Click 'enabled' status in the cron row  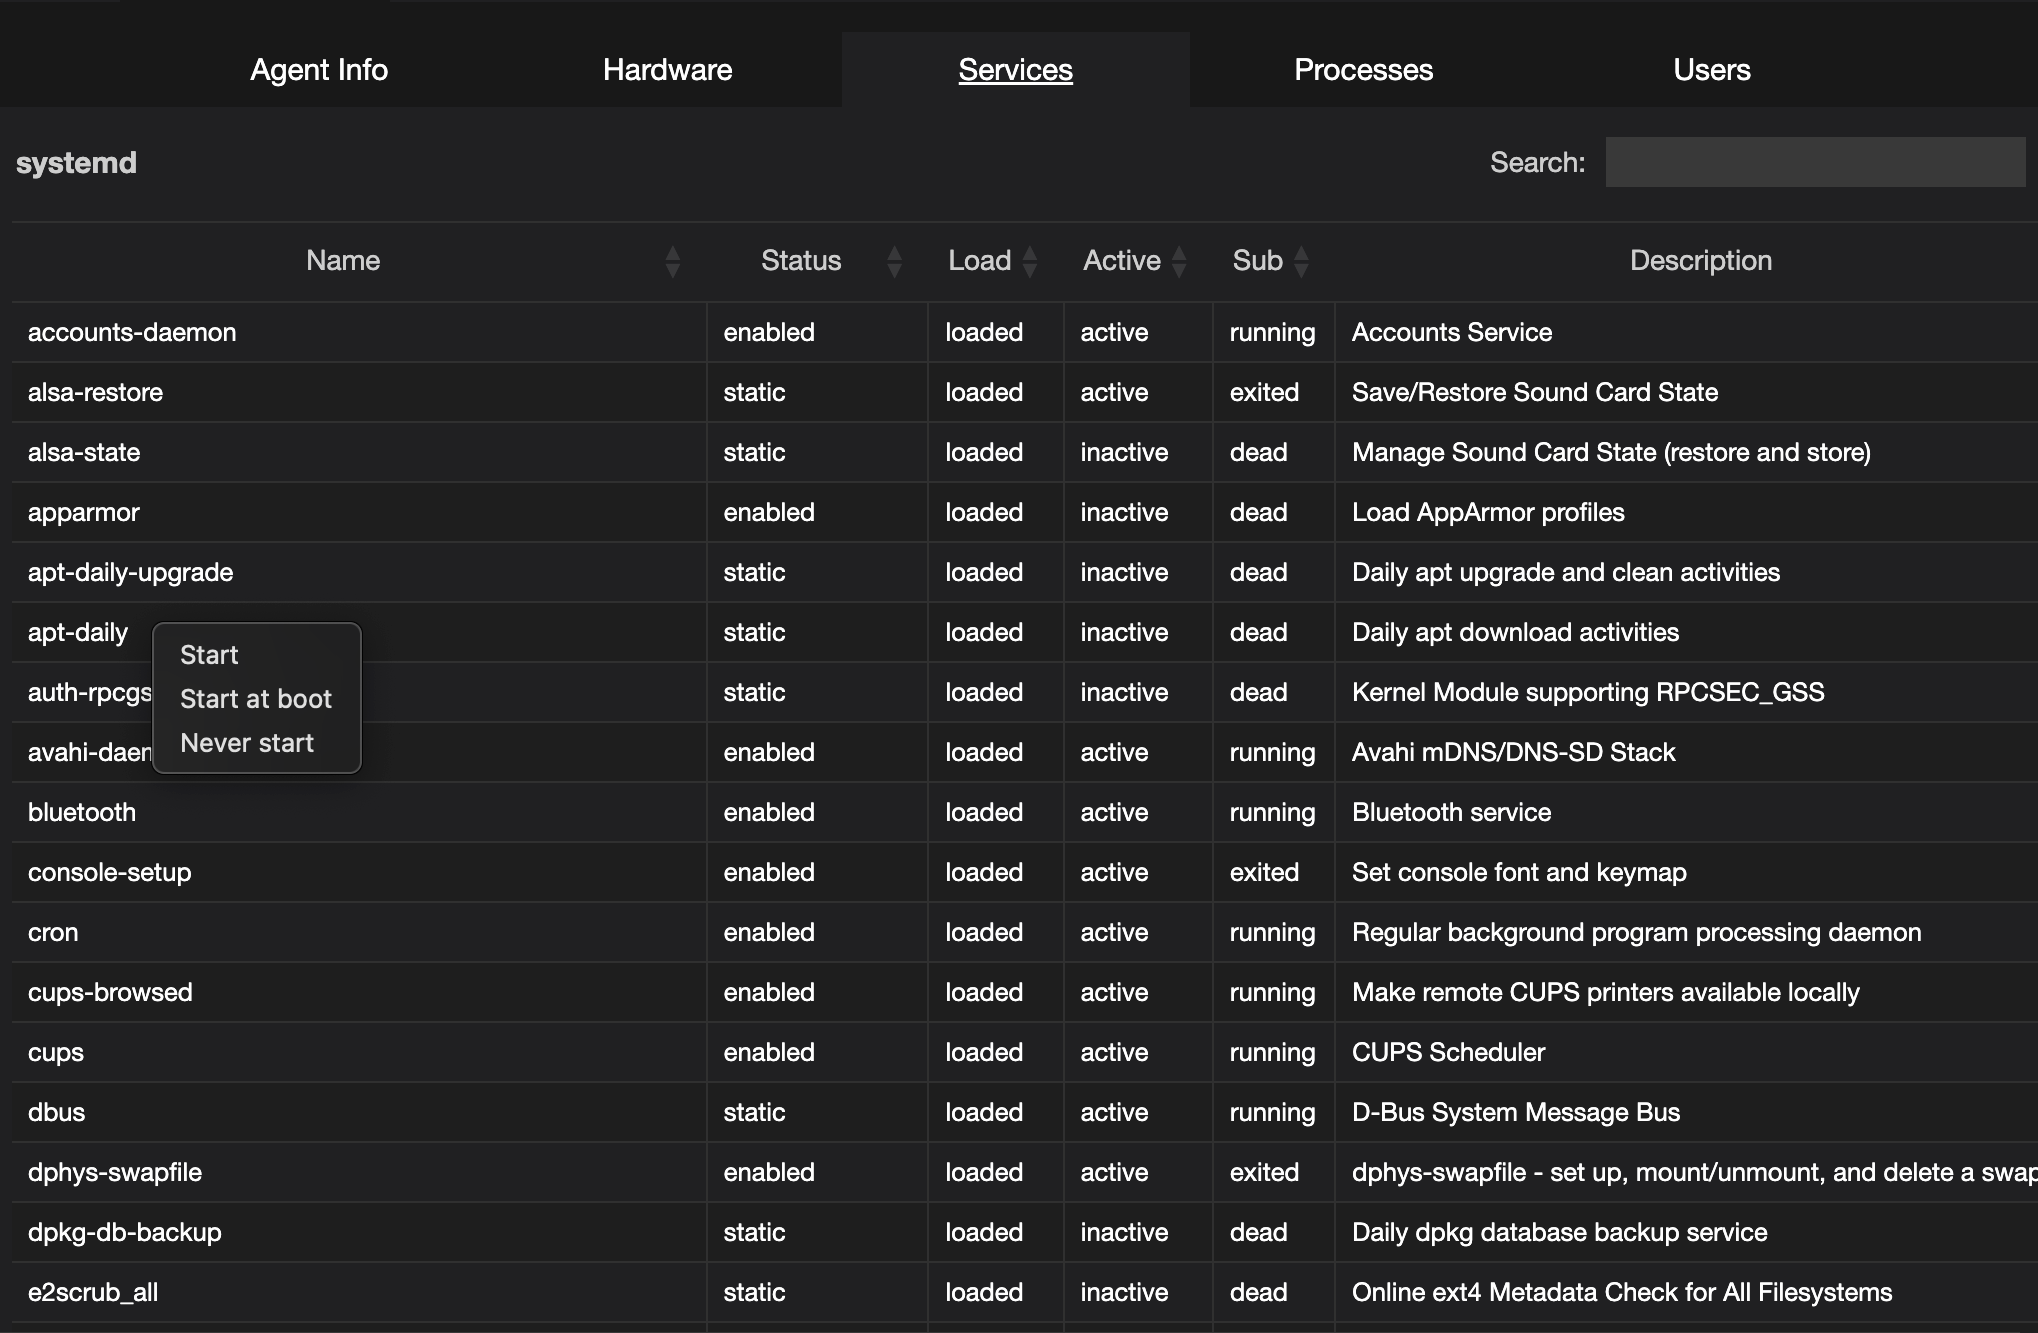tap(769, 932)
